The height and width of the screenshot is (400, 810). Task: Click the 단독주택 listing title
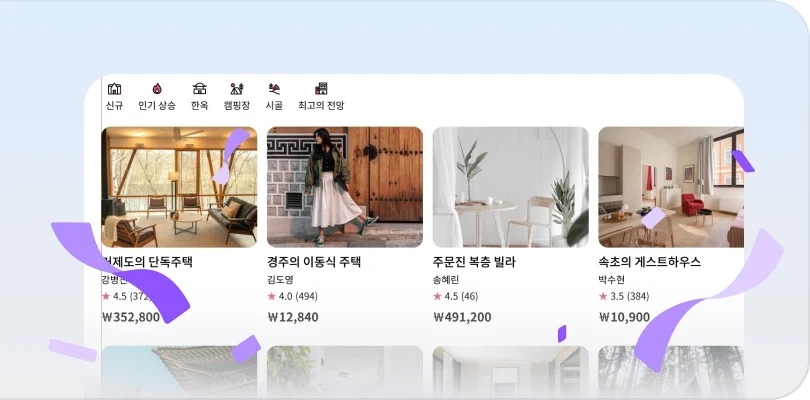click(x=147, y=262)
